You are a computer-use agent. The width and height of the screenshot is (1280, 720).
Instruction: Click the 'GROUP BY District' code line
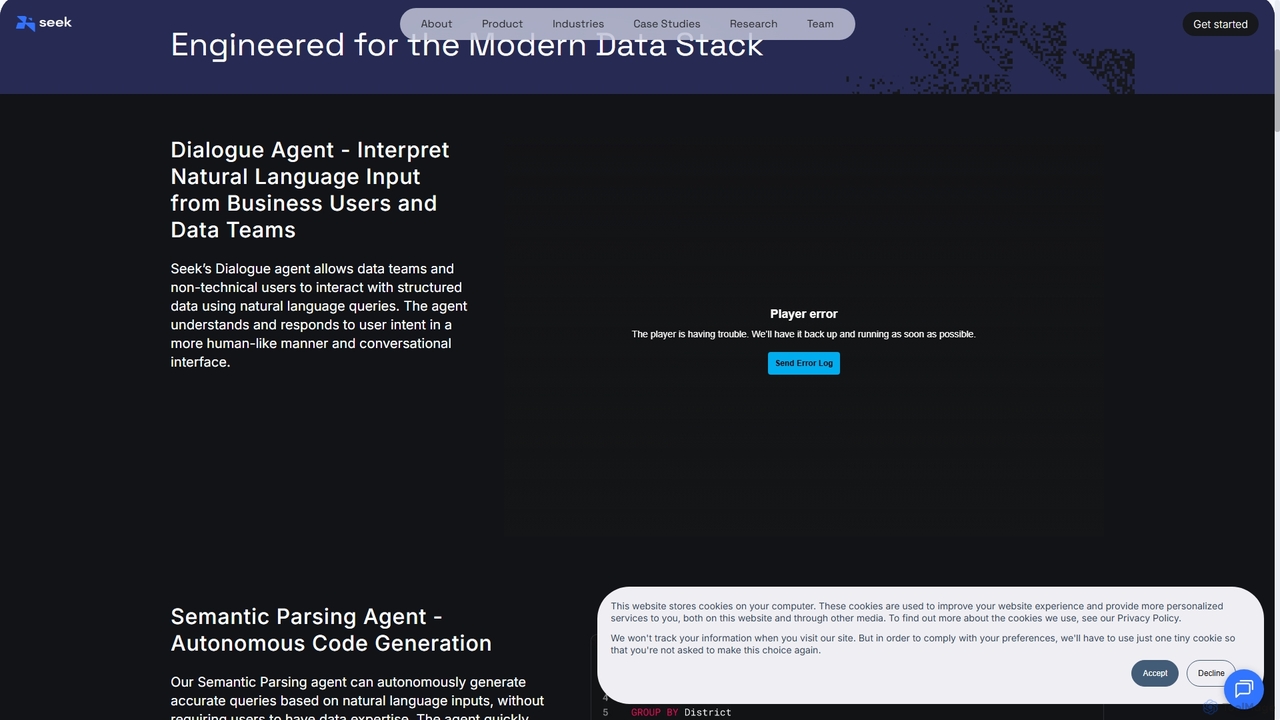point(681,712)
